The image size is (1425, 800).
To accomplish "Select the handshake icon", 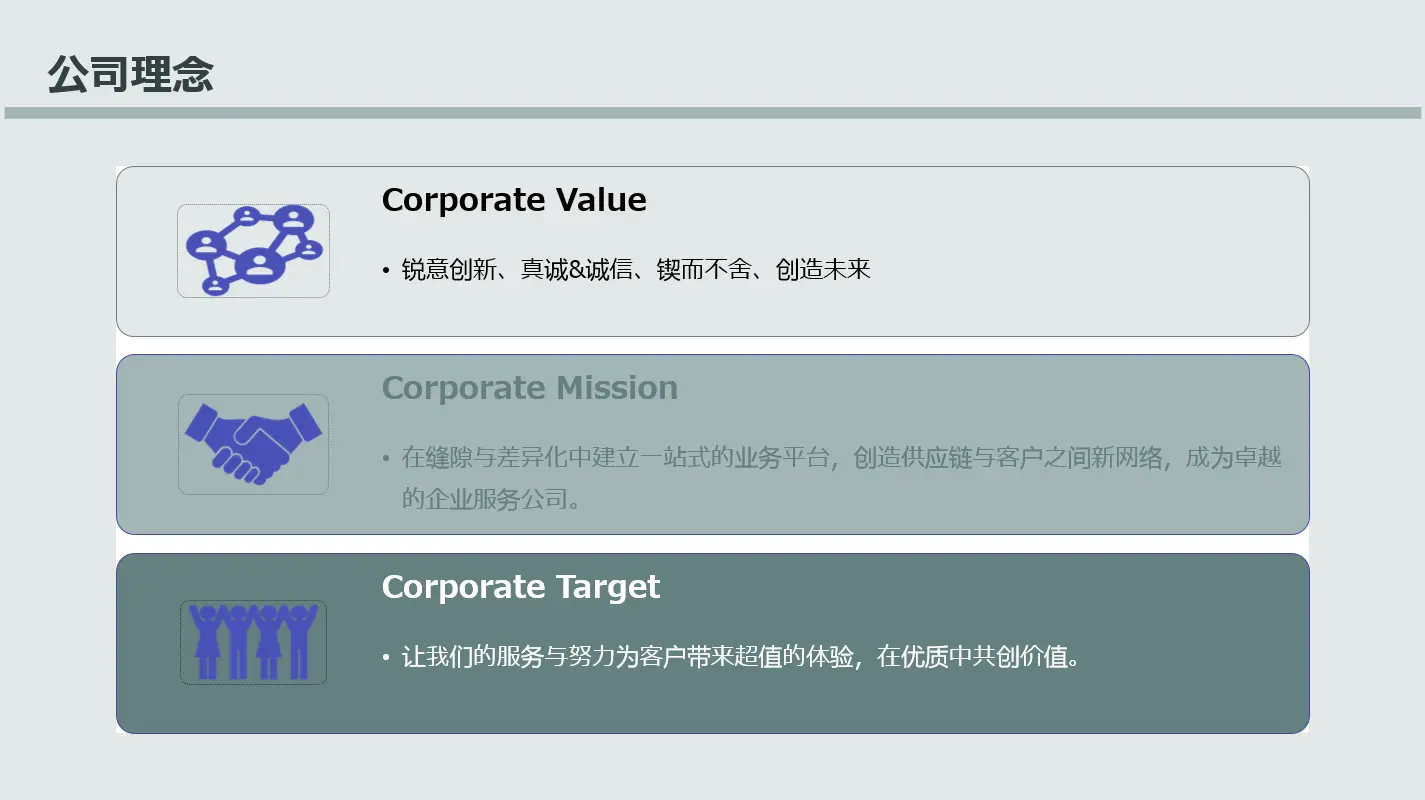I will [x=253, y=444].
